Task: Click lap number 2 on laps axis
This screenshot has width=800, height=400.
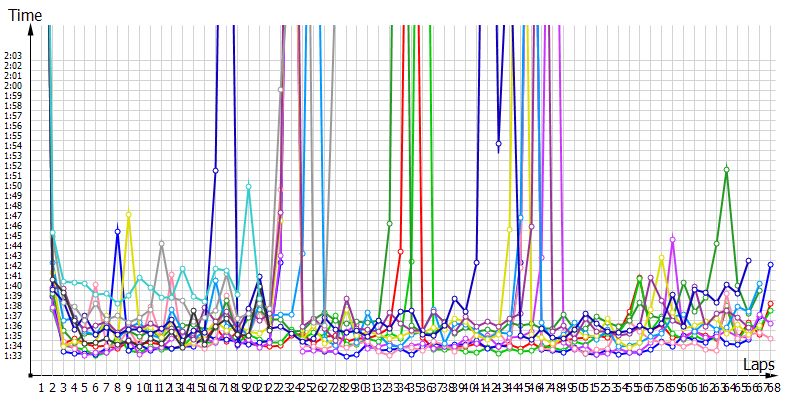Action: click(x=52, y=387)
